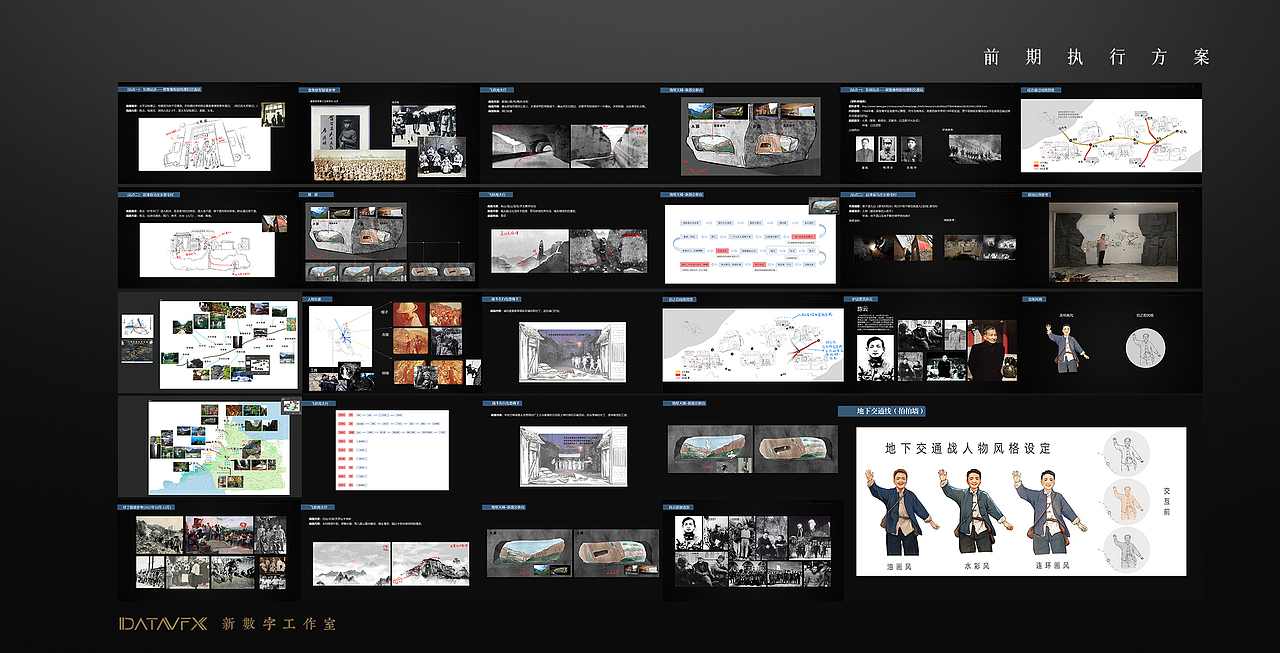Click the gray circle character sketch on style slide
This screenshot has width=1280, height=653.
pos(1146,349)
